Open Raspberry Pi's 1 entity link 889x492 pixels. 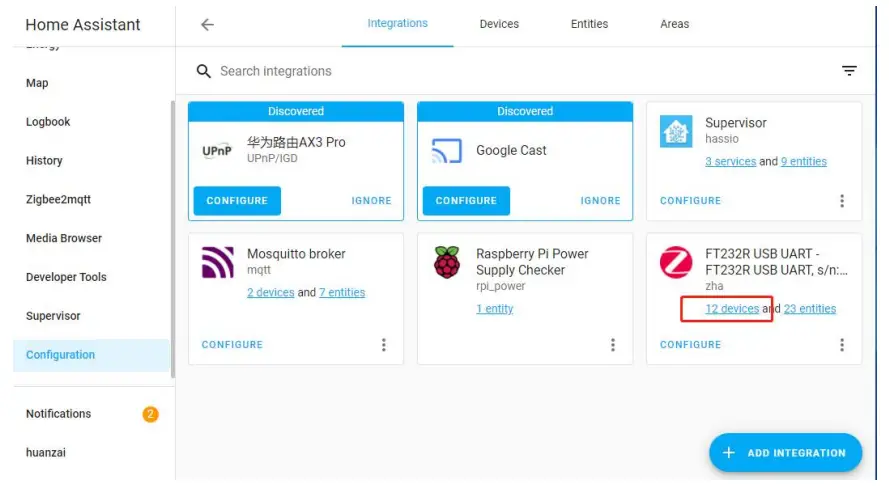(x=494, y=309)
